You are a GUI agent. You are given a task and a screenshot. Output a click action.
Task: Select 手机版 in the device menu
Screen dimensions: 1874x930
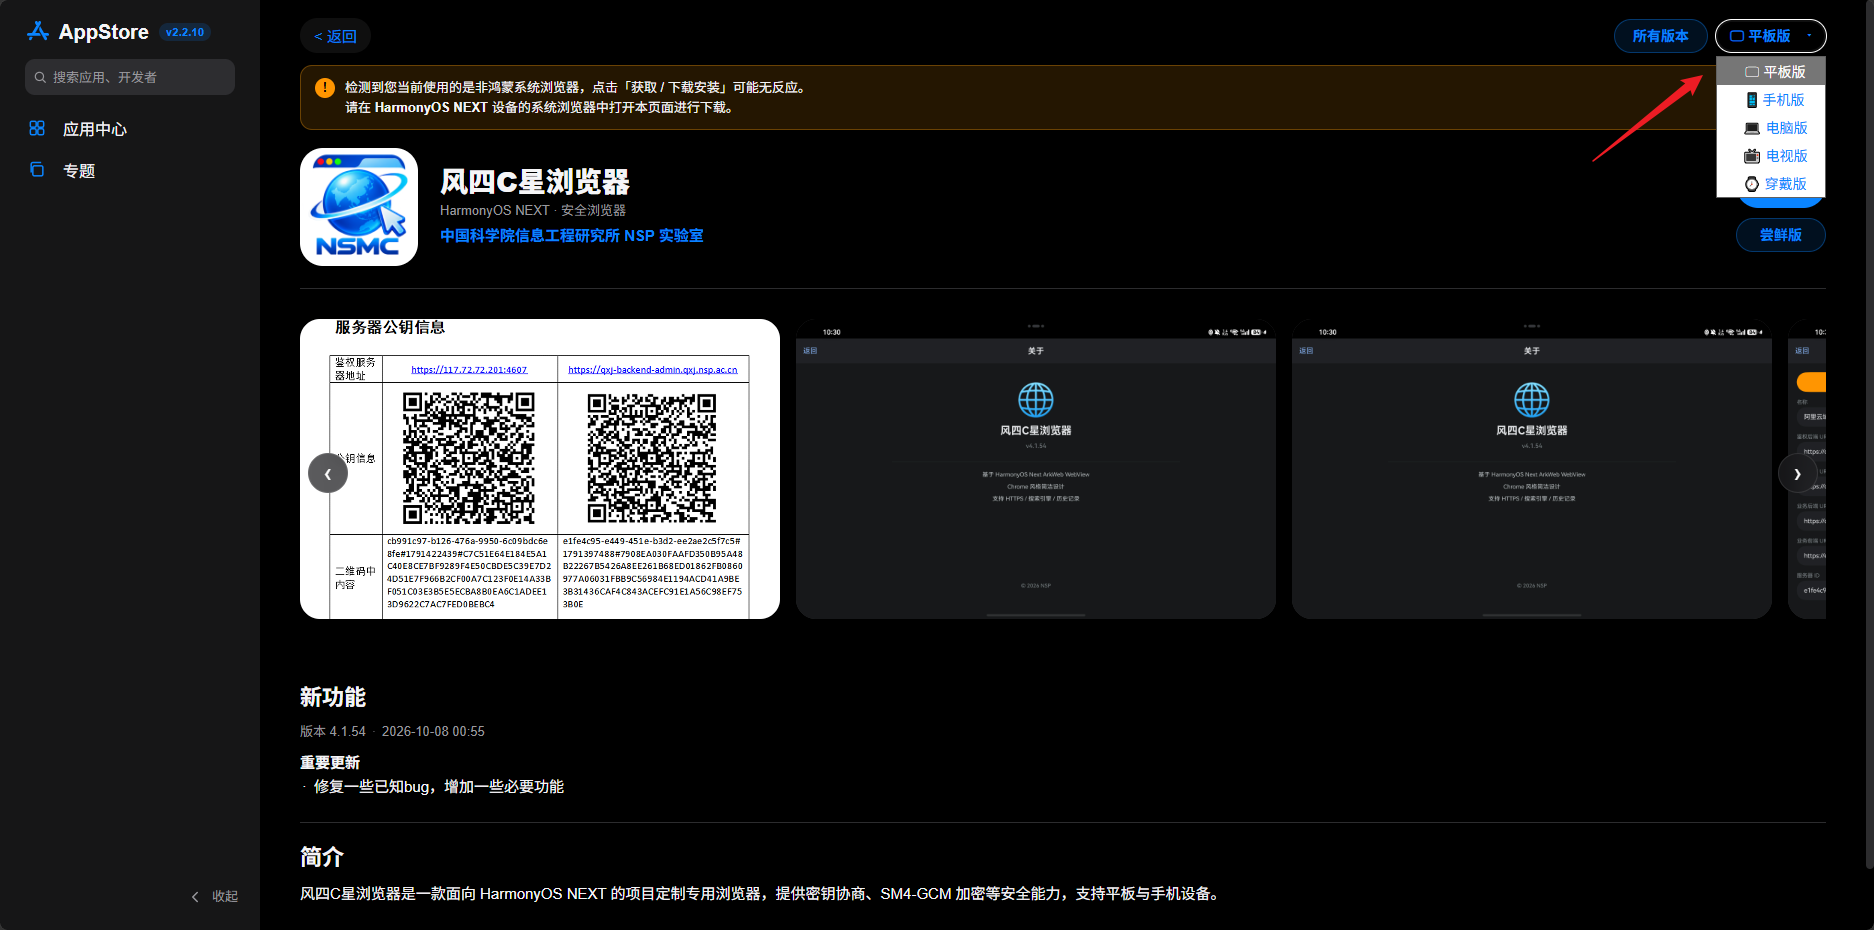1771,100
